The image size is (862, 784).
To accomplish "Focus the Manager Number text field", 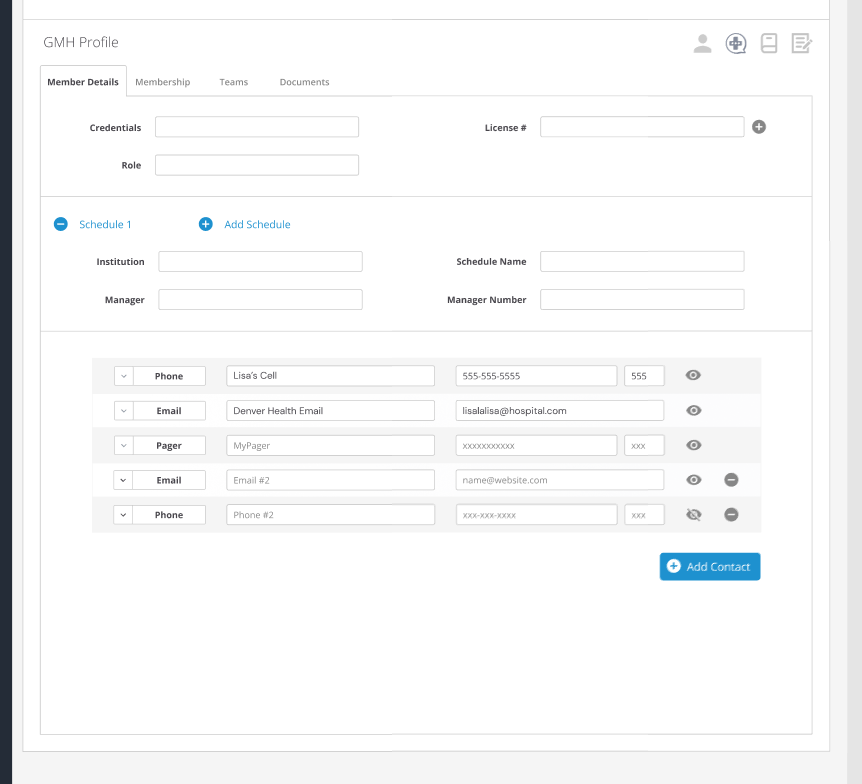I will coord(642,300).
